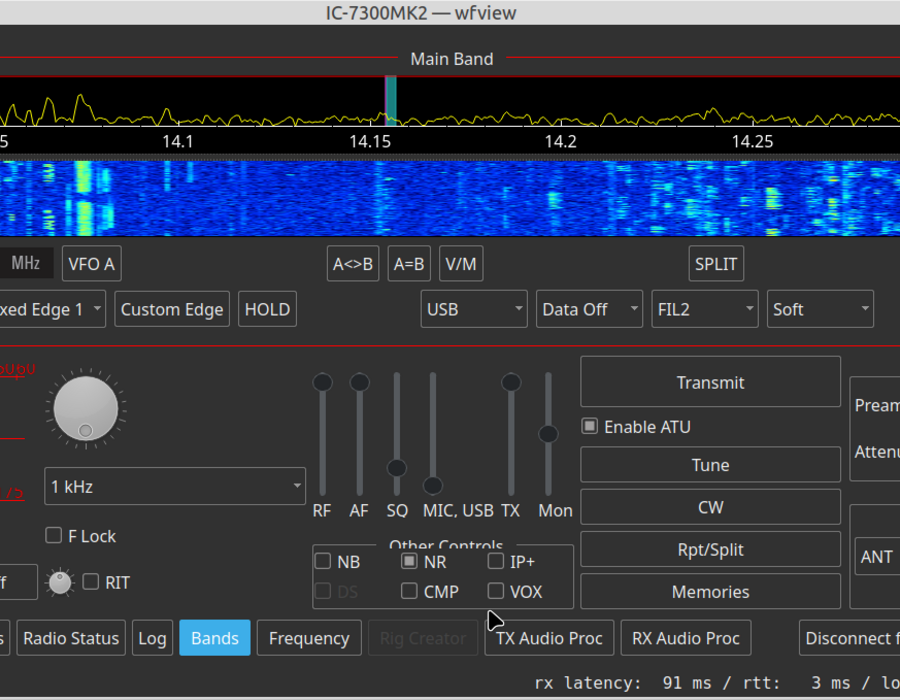Open the FIL2 filter dropdown

[705, 309]
